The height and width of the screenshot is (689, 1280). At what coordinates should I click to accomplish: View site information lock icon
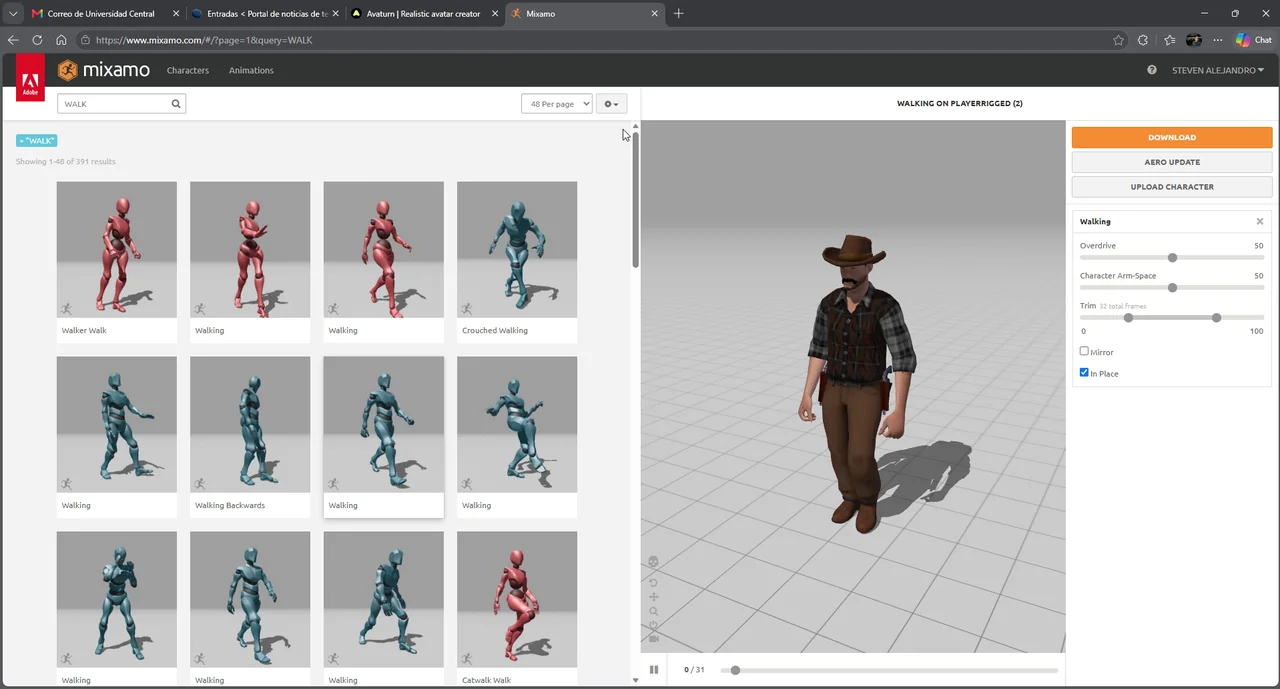tap(86, 40)
